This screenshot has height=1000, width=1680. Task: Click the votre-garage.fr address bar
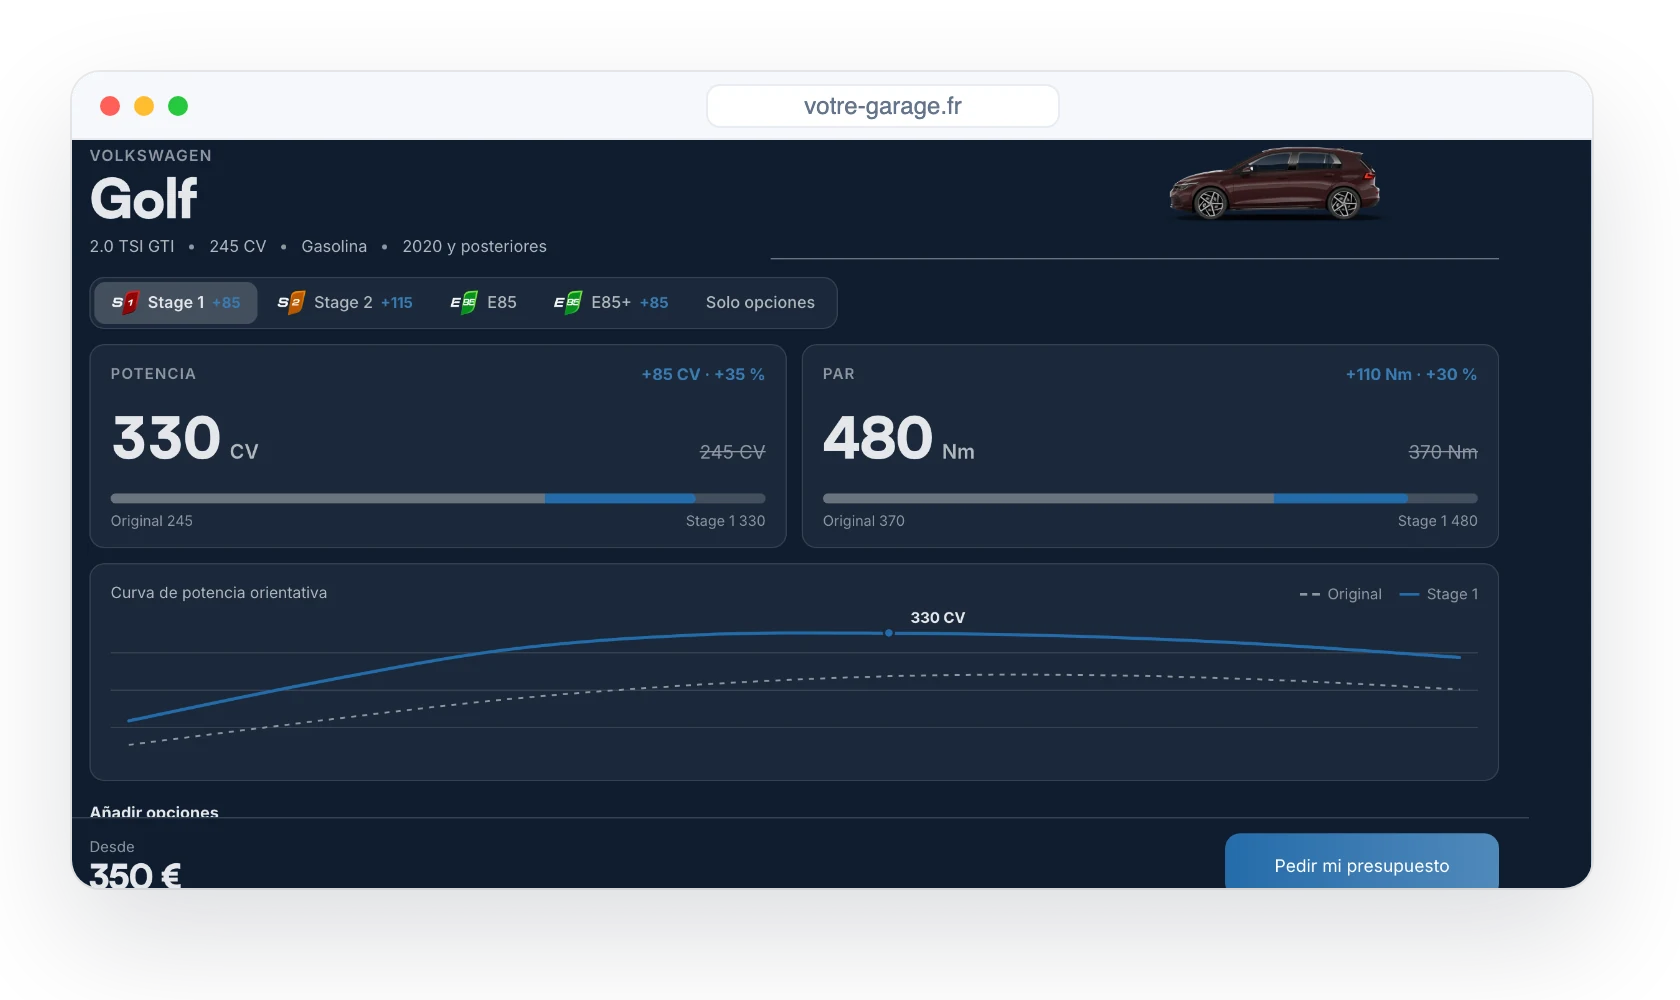coord(883,106)
